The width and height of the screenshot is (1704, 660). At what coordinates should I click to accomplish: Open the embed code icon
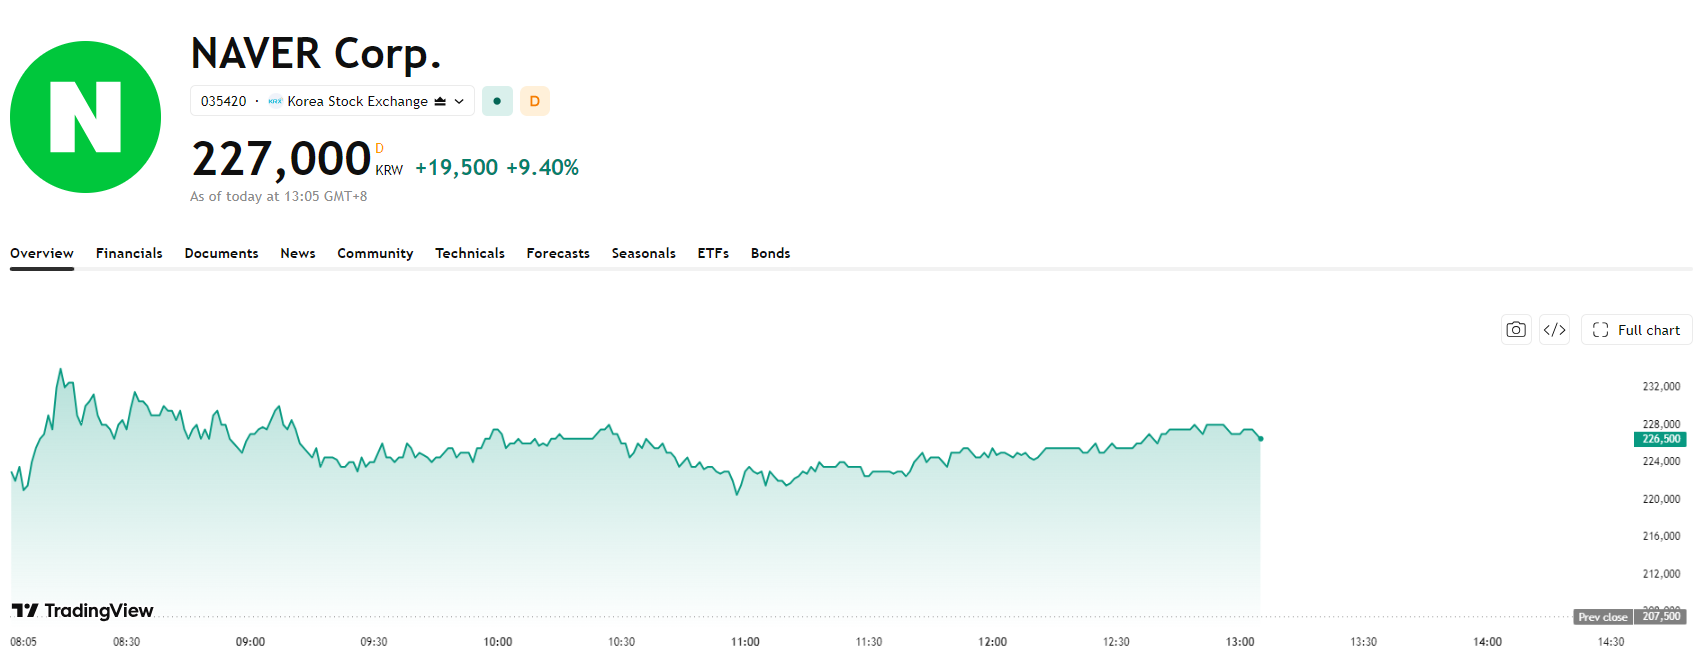(1554, 330)
